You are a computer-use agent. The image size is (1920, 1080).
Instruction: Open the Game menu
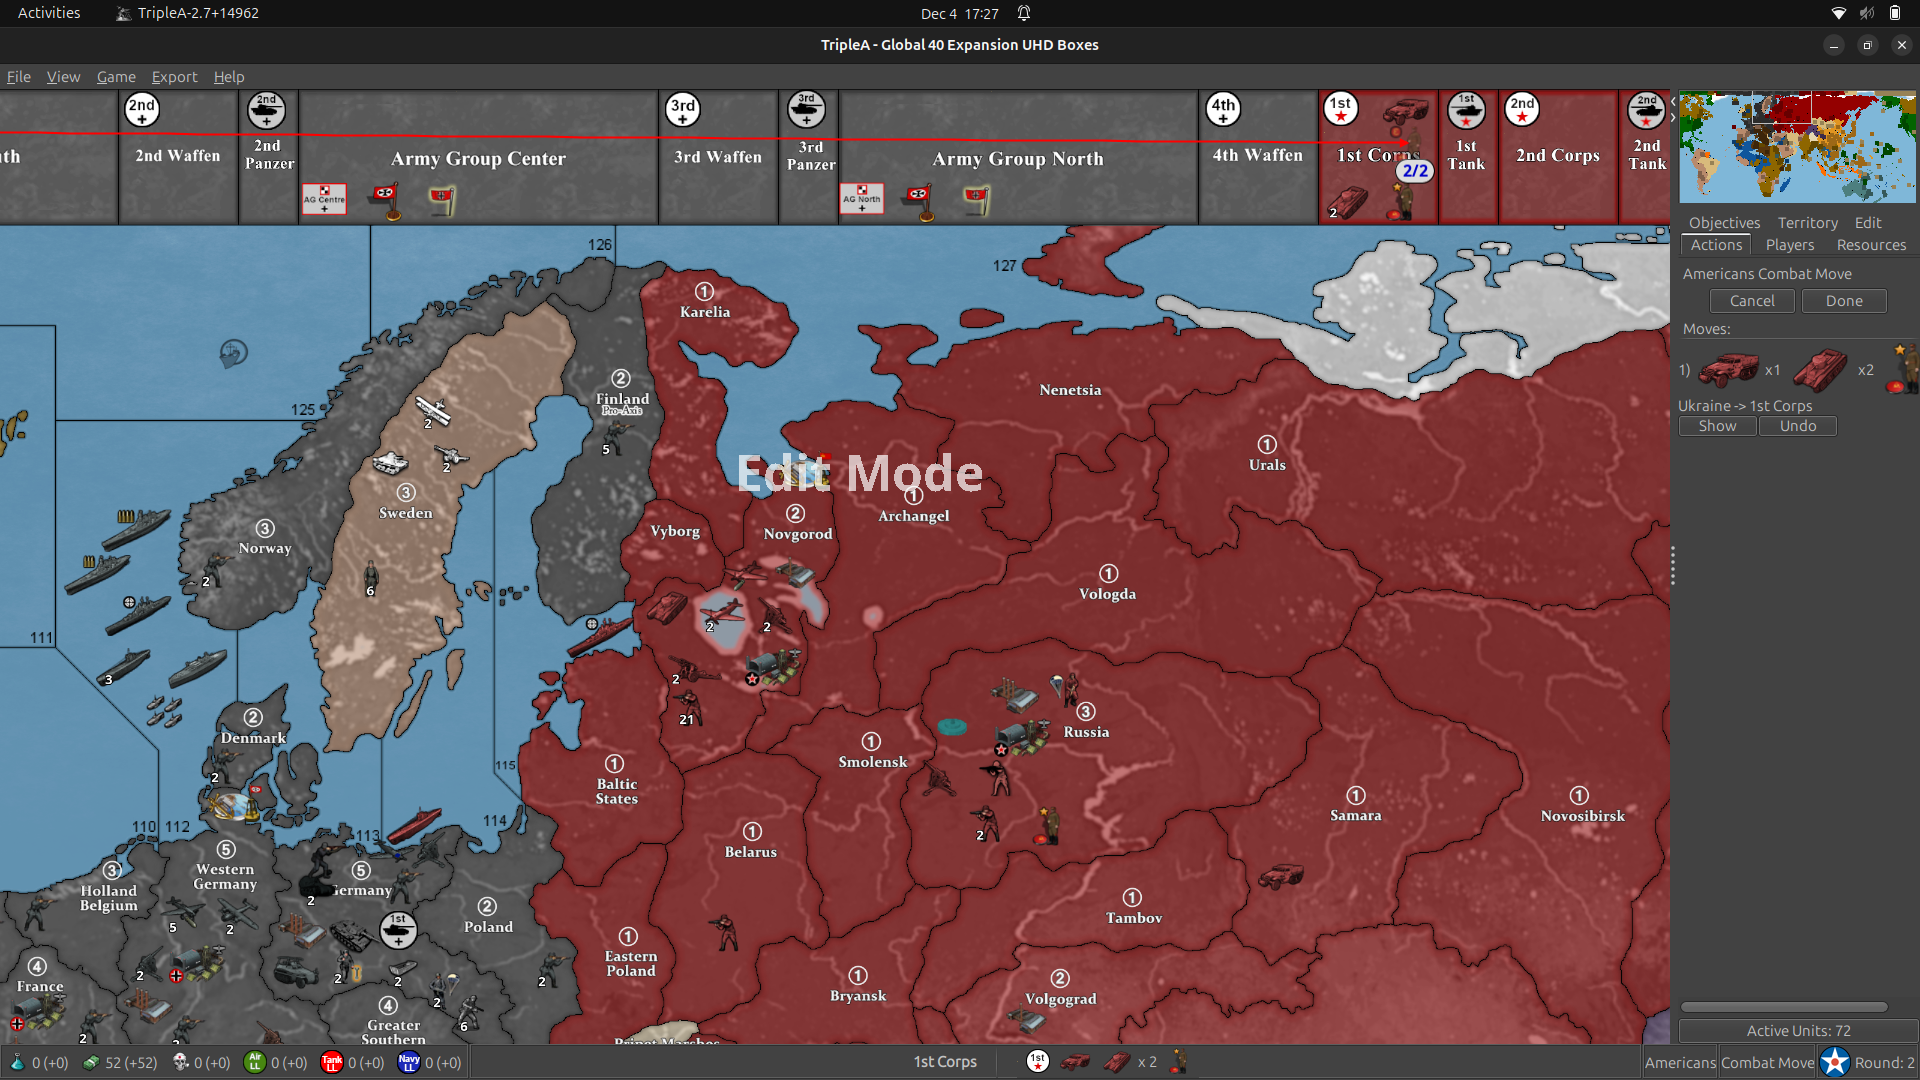point(116,77)
